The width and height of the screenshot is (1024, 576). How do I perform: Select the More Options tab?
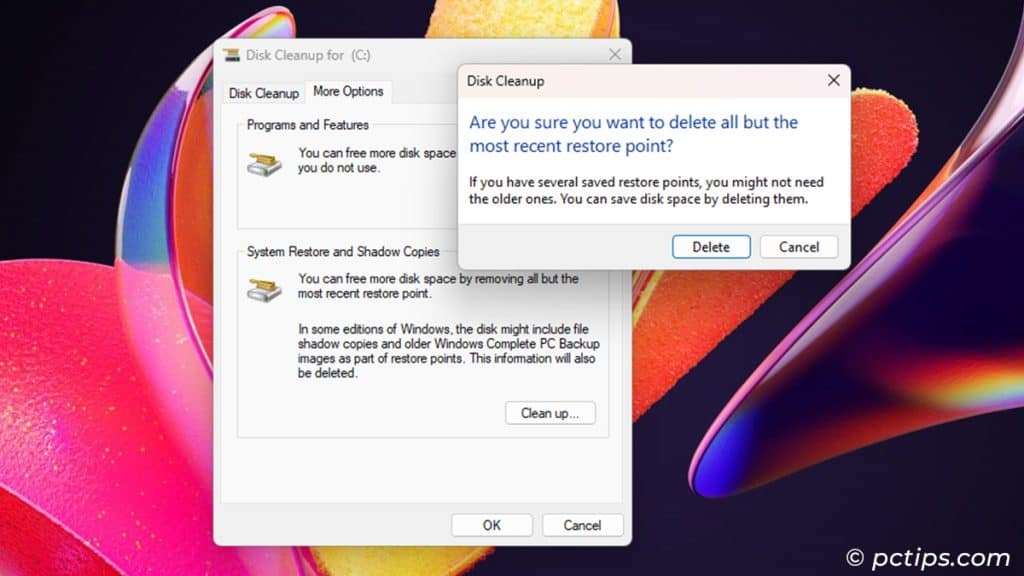coord(348,91)
